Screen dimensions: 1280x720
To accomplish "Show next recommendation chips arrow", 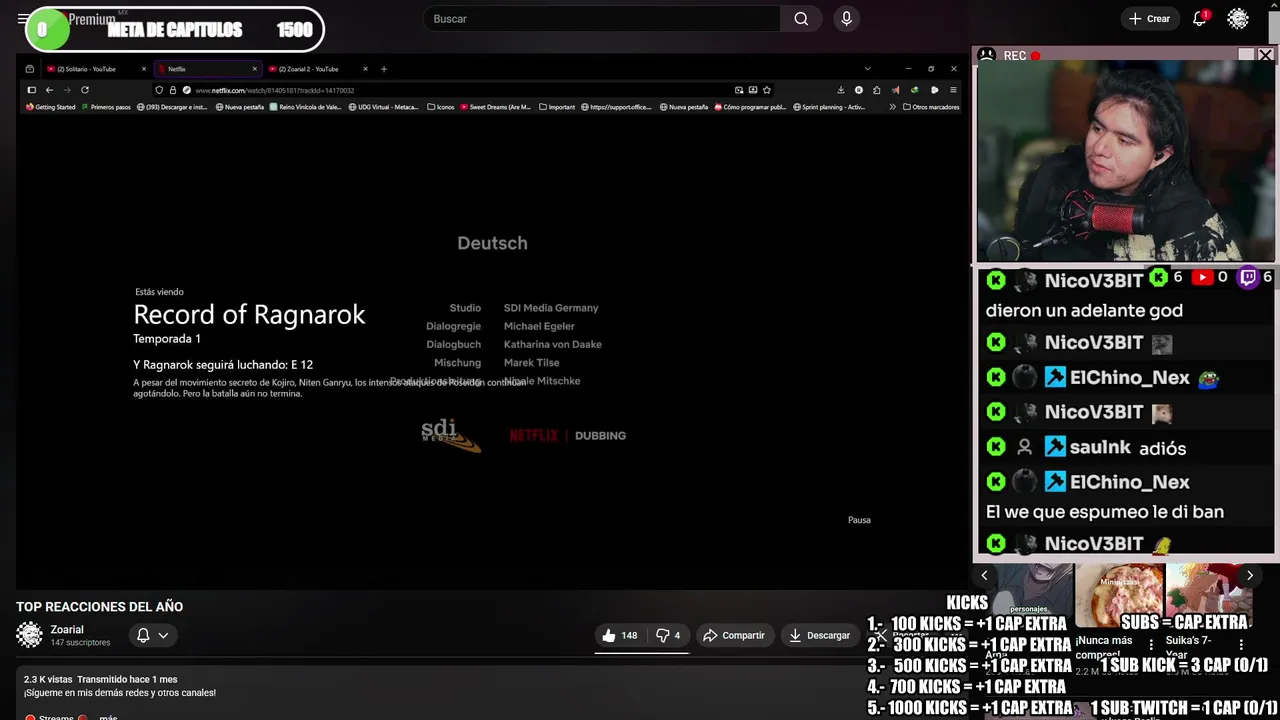I will pos(1249,575).
